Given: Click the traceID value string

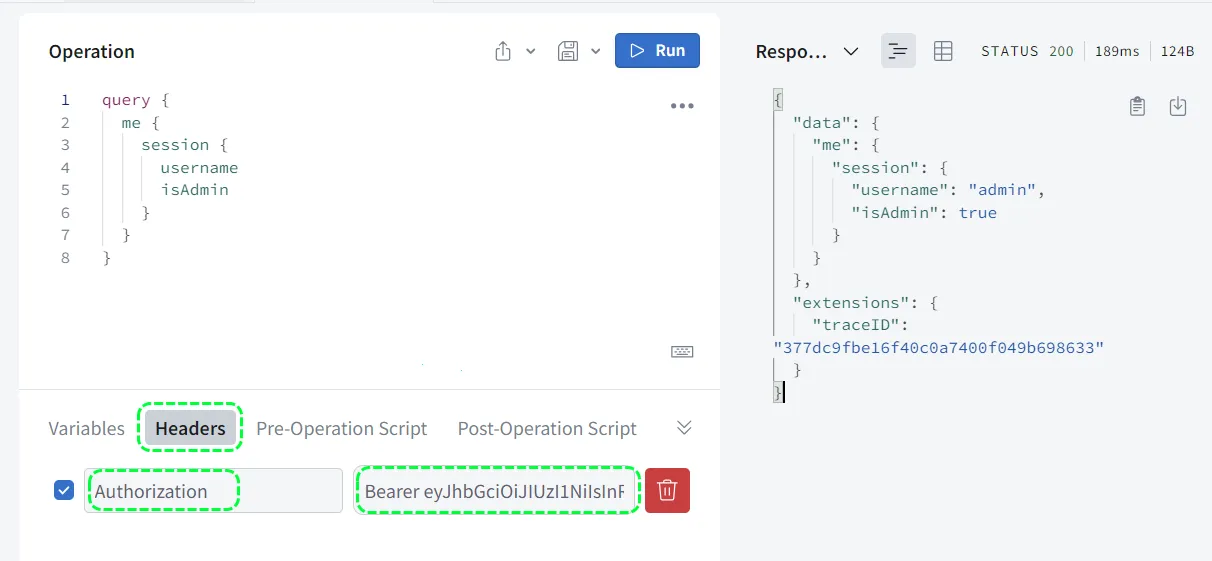Looking at the screenshot, I should tap(939, 347).
